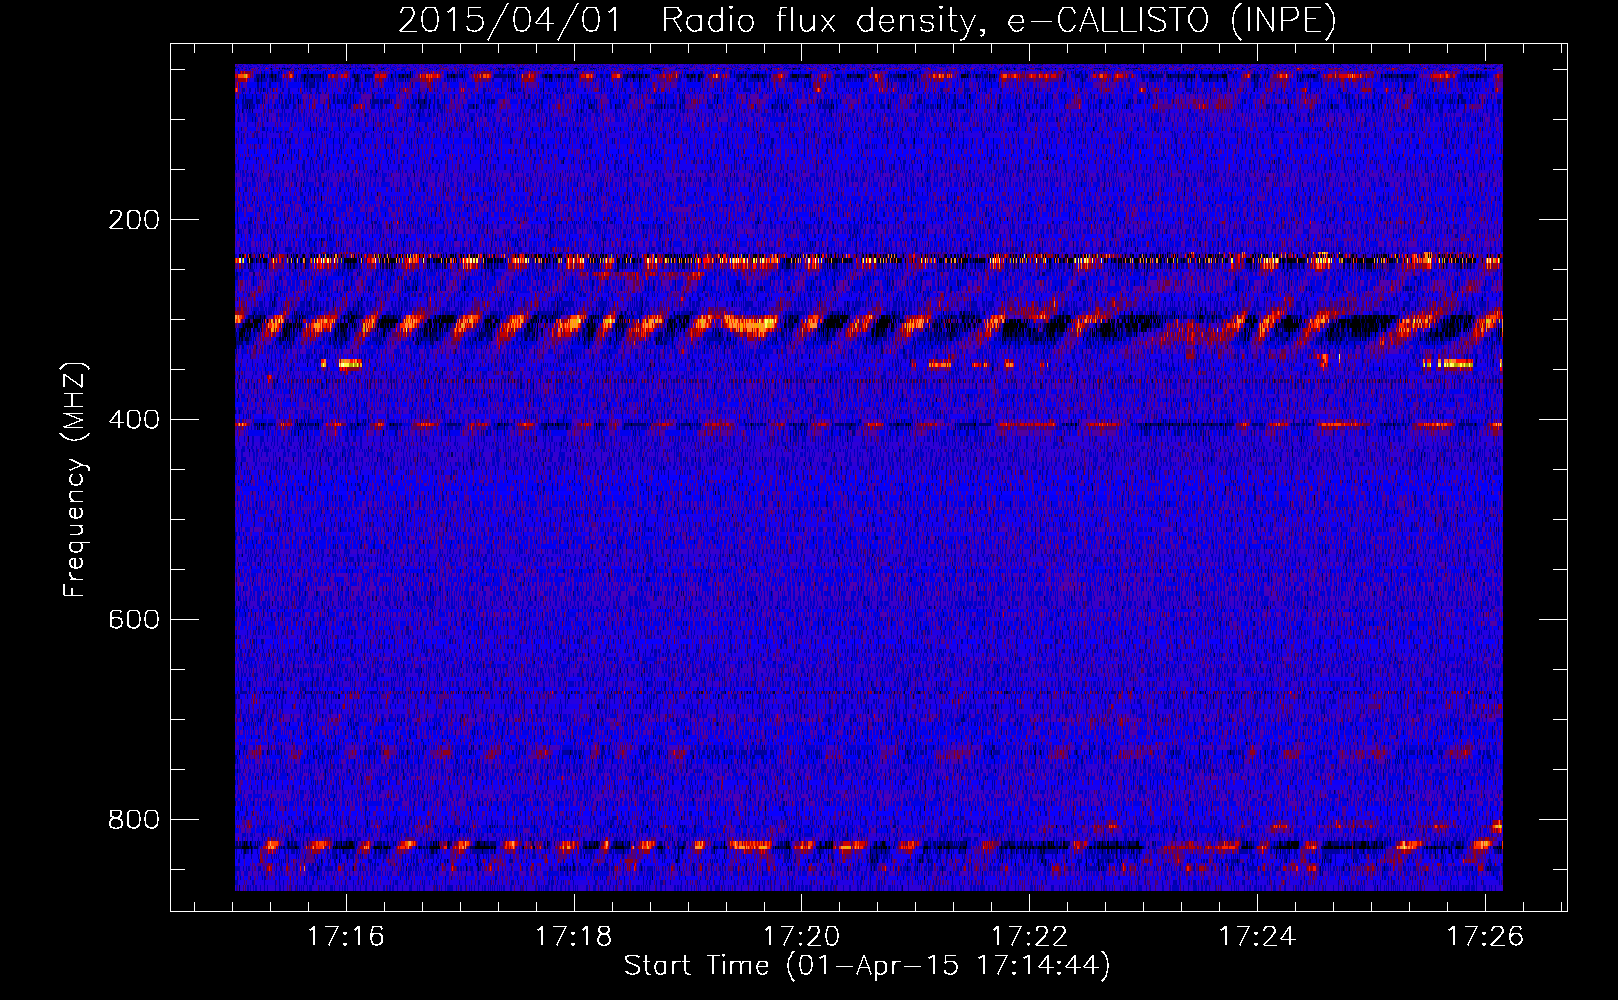Click the 800 frequency tick label

134,820
